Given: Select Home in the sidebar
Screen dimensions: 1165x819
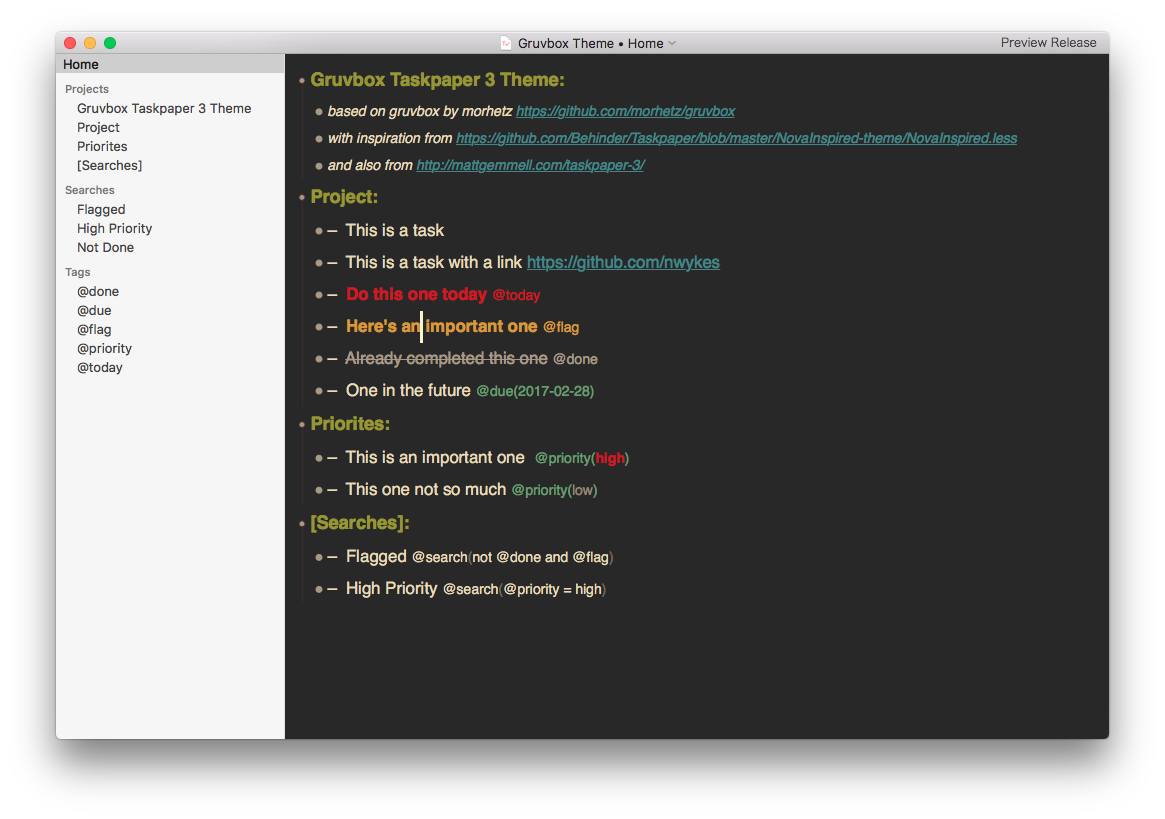Looking at the screenshot, I should click(x=170, y=64).
